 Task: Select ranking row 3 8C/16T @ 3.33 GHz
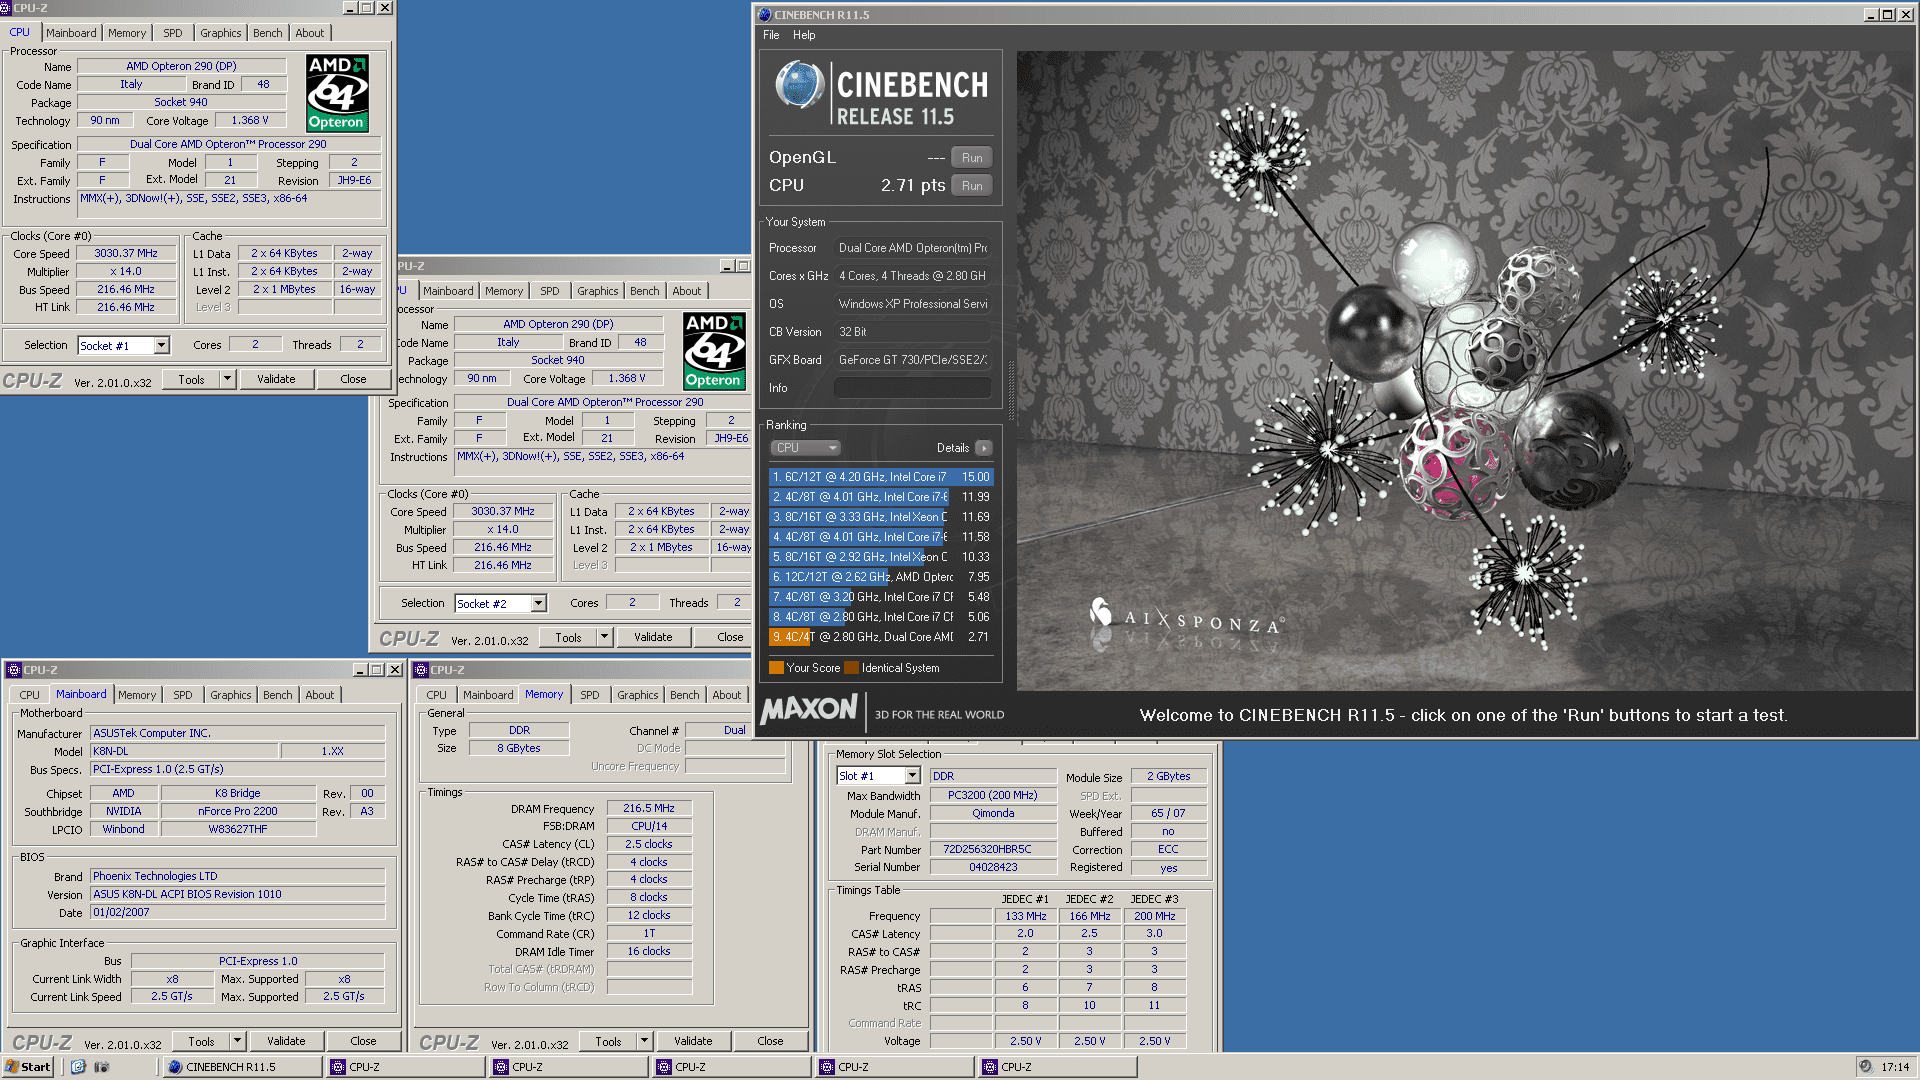coord(881,517)
